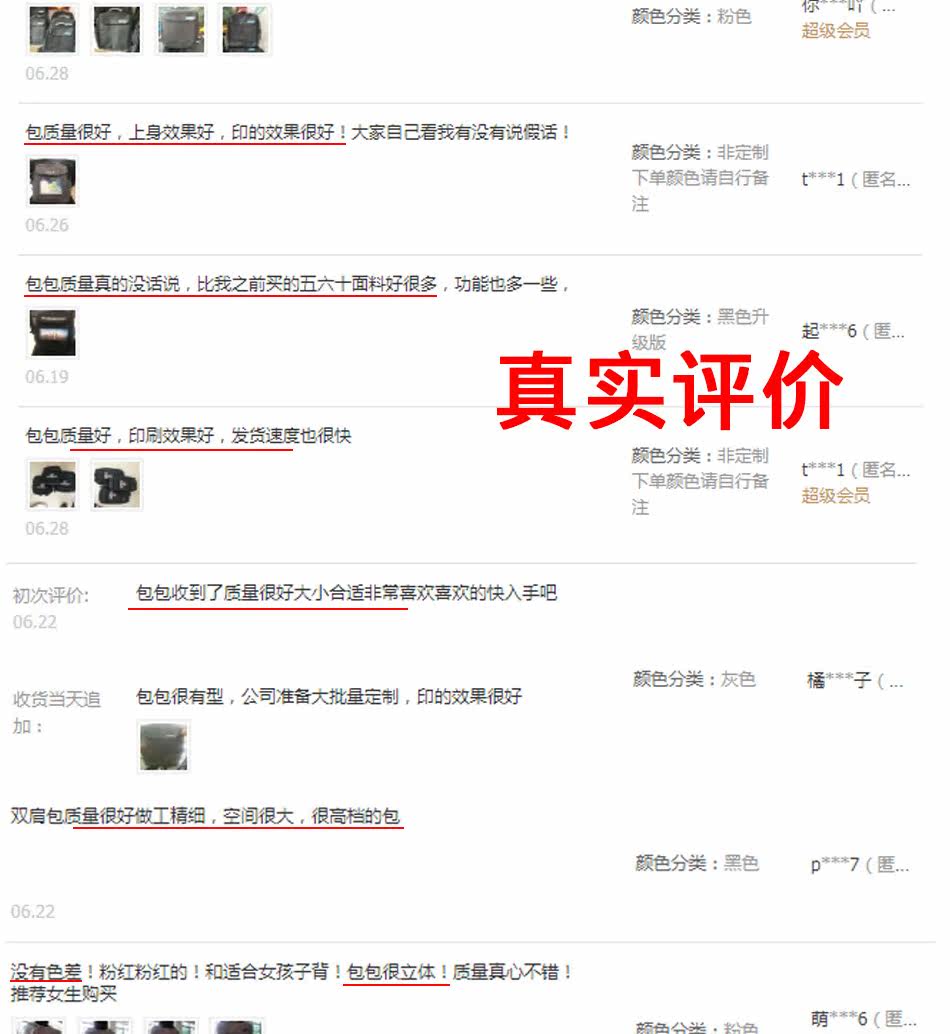Viewport: 950px width, 1034px height.
Task: Click review text 双肩包质量很好做工精细
Action: pyautogui.click(x=108, y=816)
